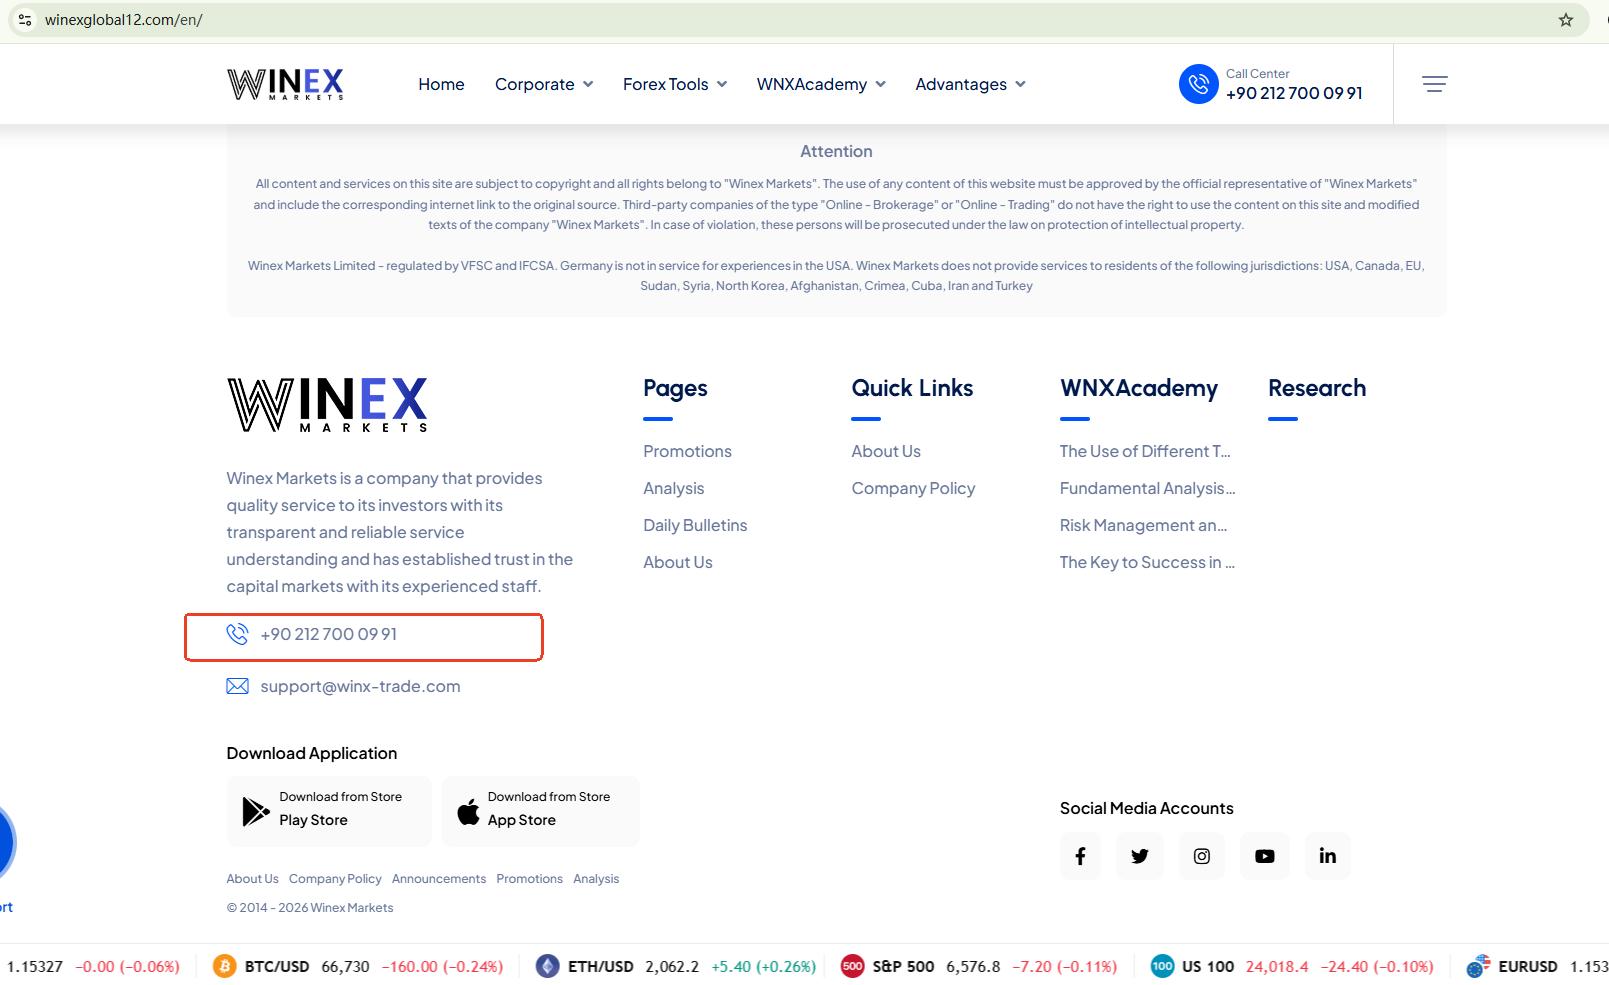1609x985 pixels.
Task: Click the Download Application heading
Action: click(x=312, y=753)
